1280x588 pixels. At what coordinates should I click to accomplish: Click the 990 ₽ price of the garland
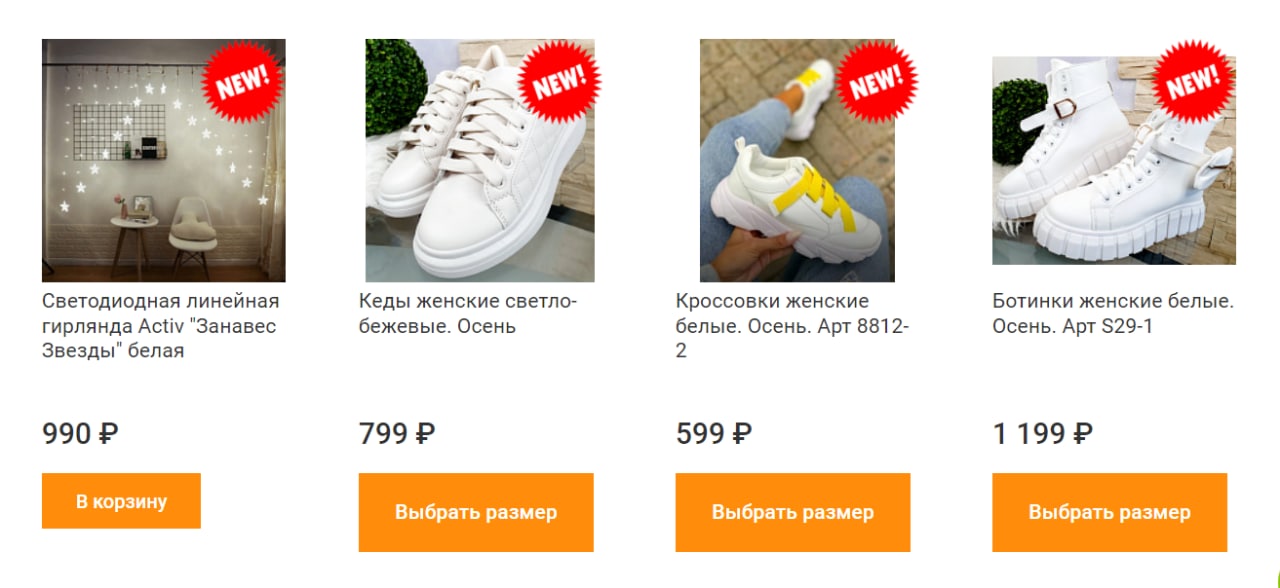(80, 434)
